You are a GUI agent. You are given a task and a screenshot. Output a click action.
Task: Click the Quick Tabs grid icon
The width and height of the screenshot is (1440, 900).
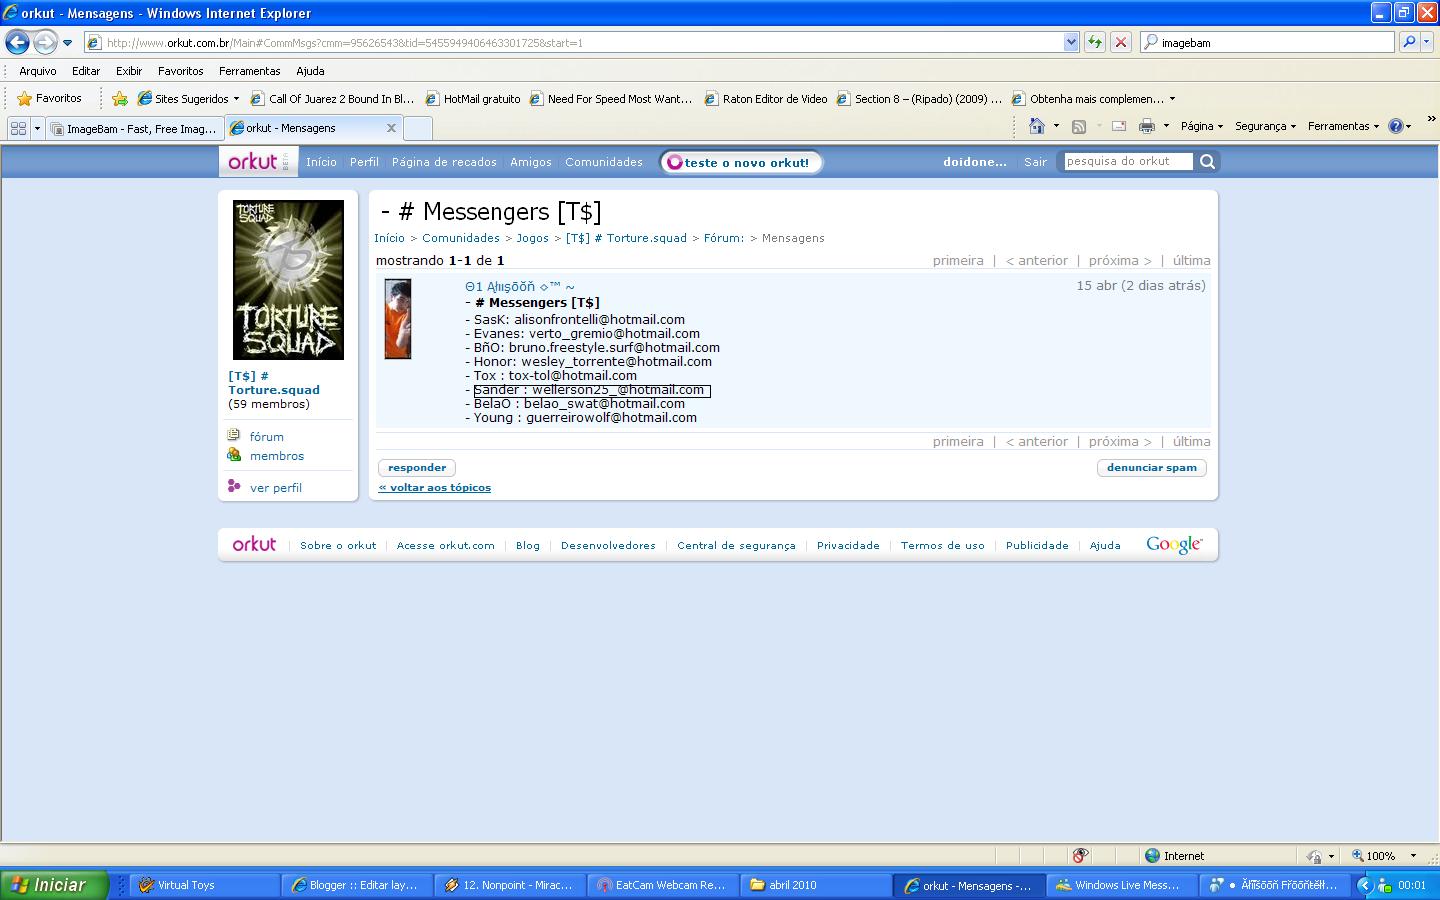pos(18,128)
